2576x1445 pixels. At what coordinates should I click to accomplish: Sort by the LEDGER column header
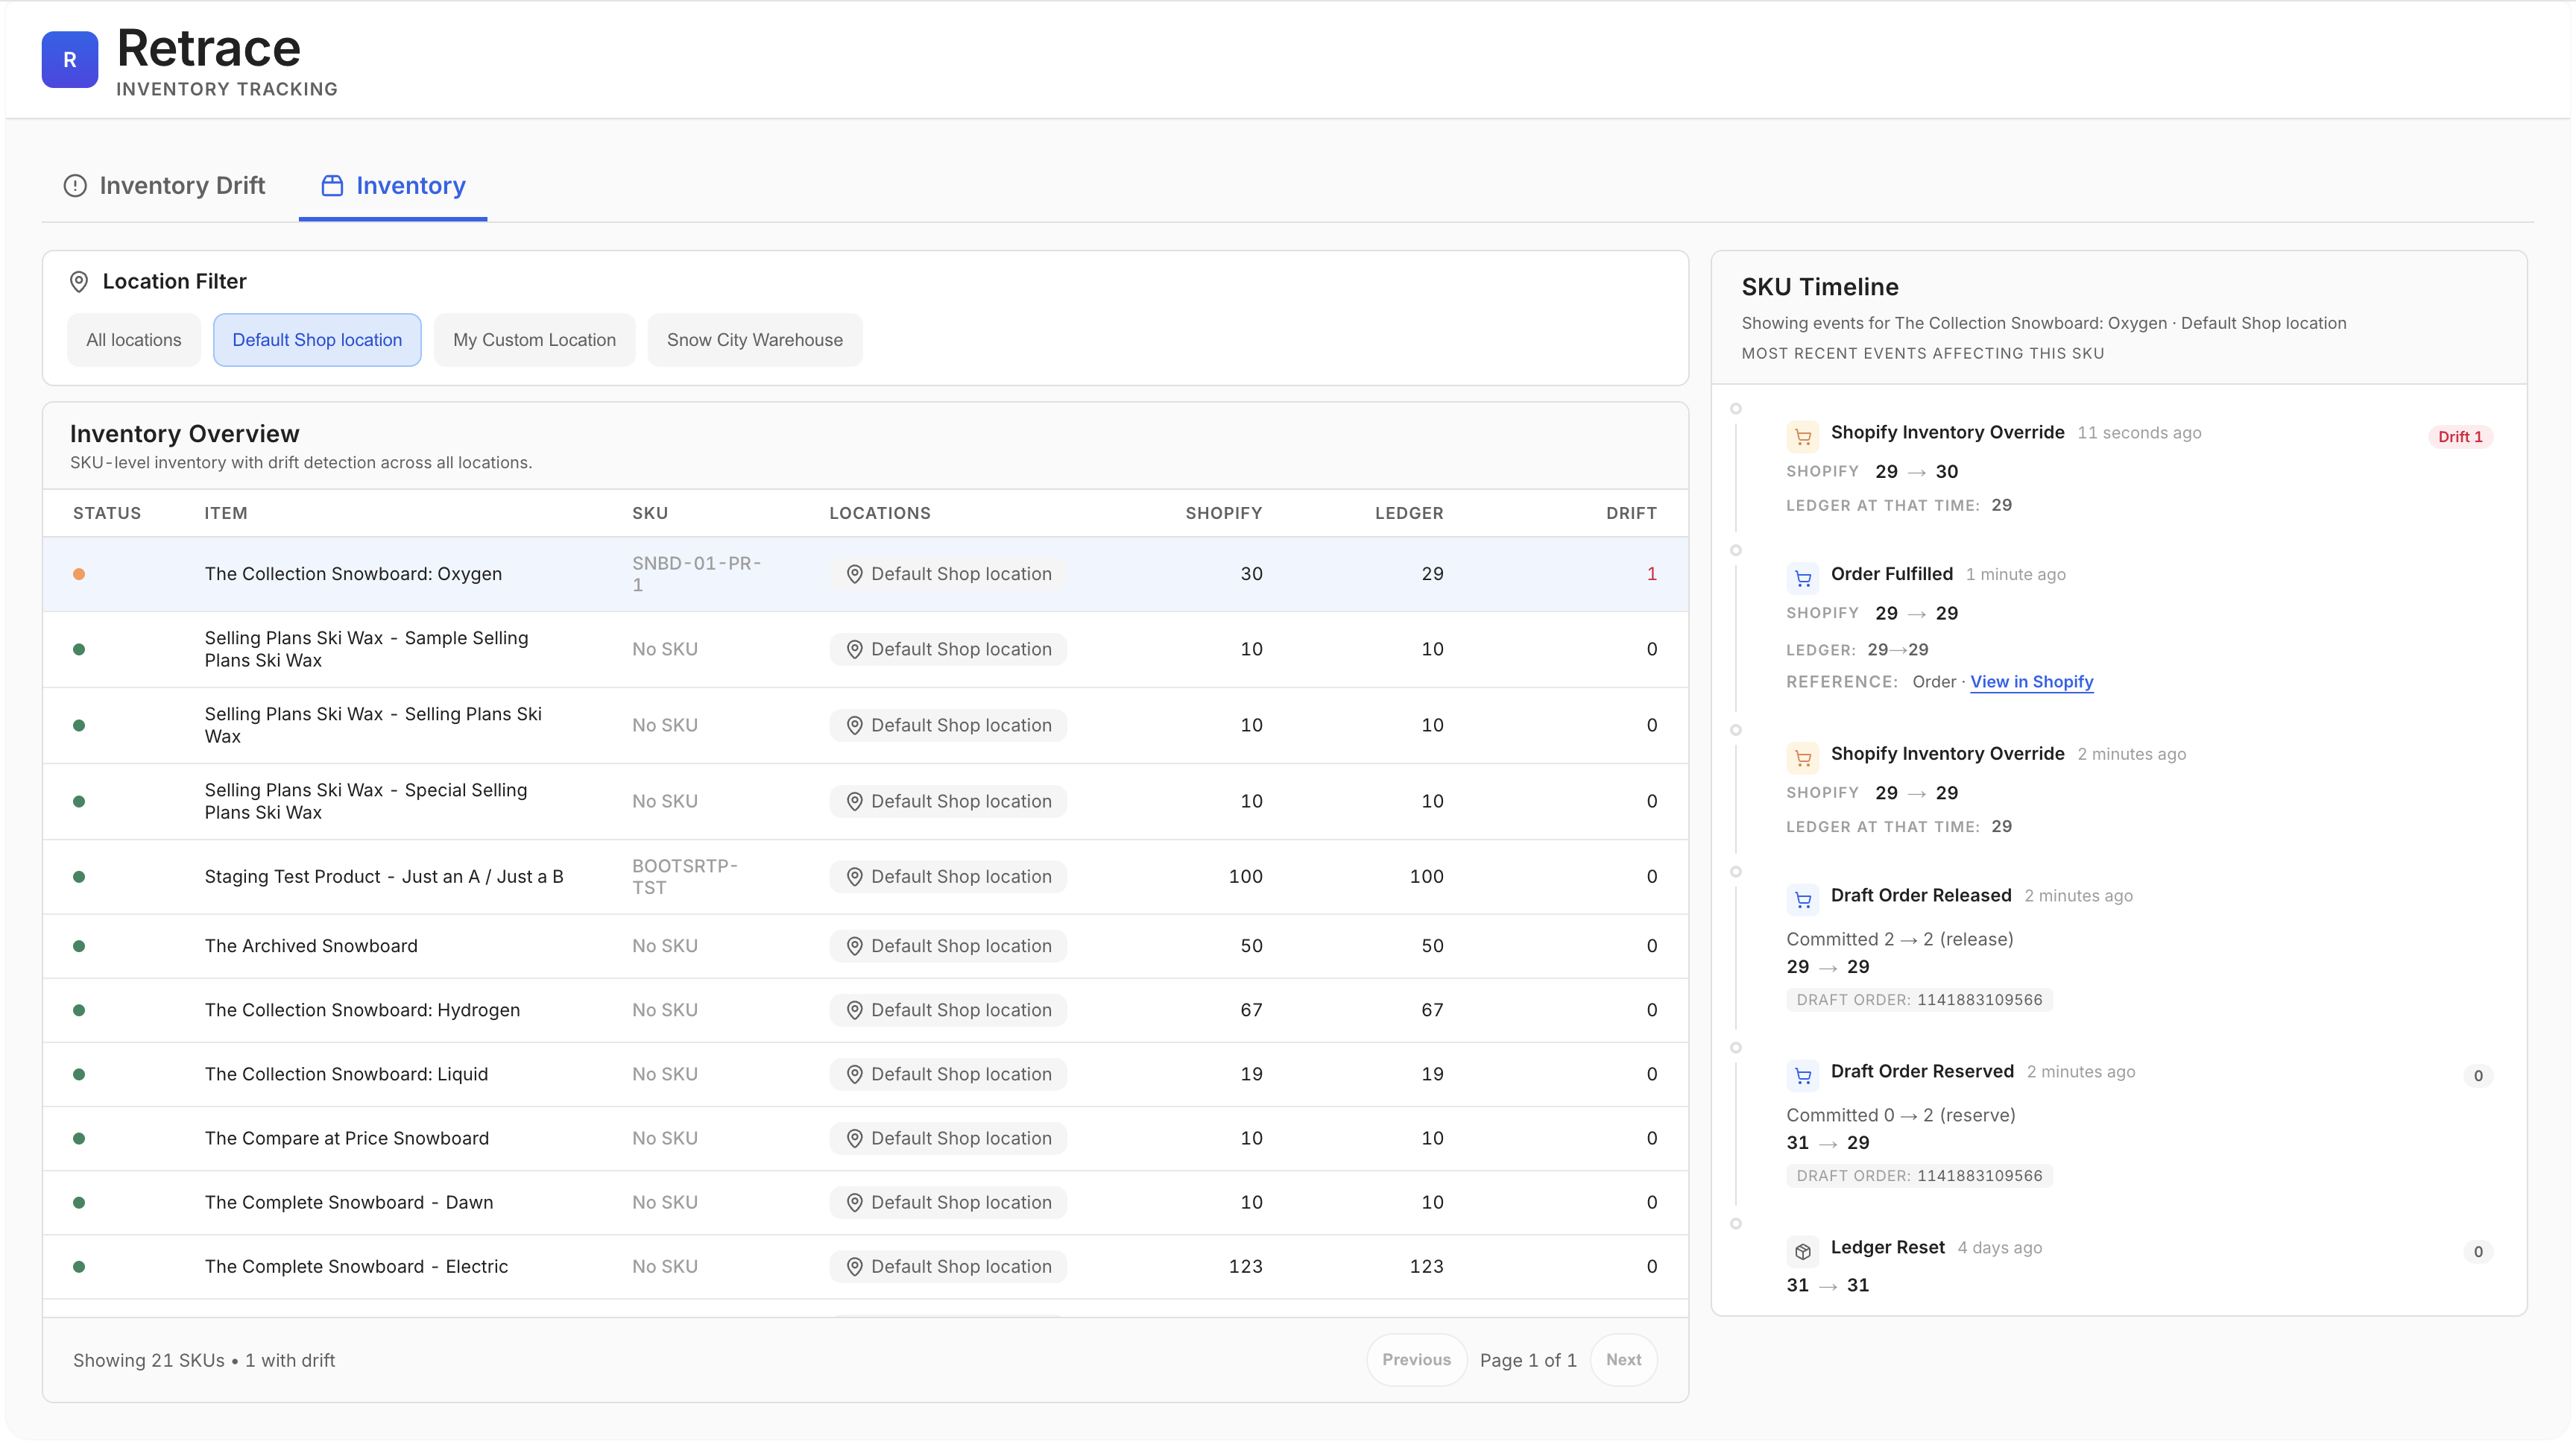(x=1409, y=513)
